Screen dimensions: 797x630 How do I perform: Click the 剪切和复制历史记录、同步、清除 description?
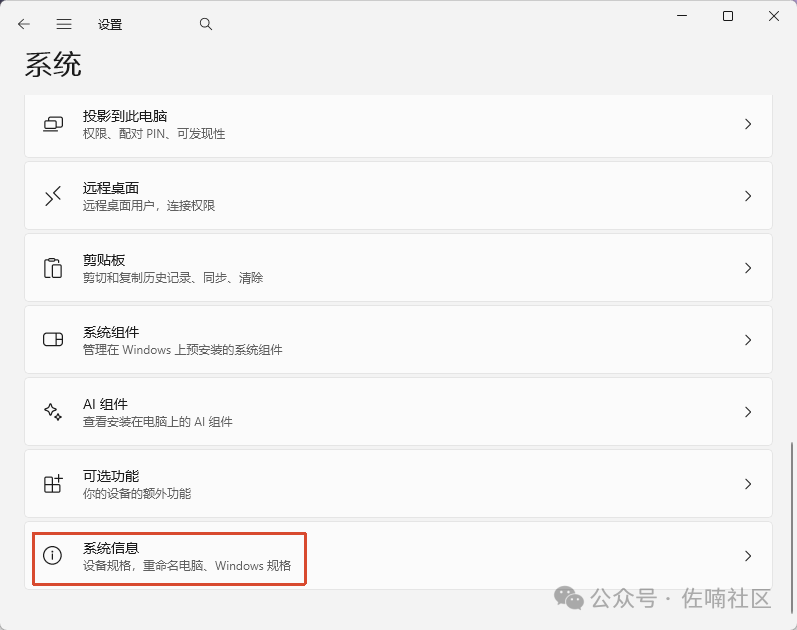[x=173, y=278]
